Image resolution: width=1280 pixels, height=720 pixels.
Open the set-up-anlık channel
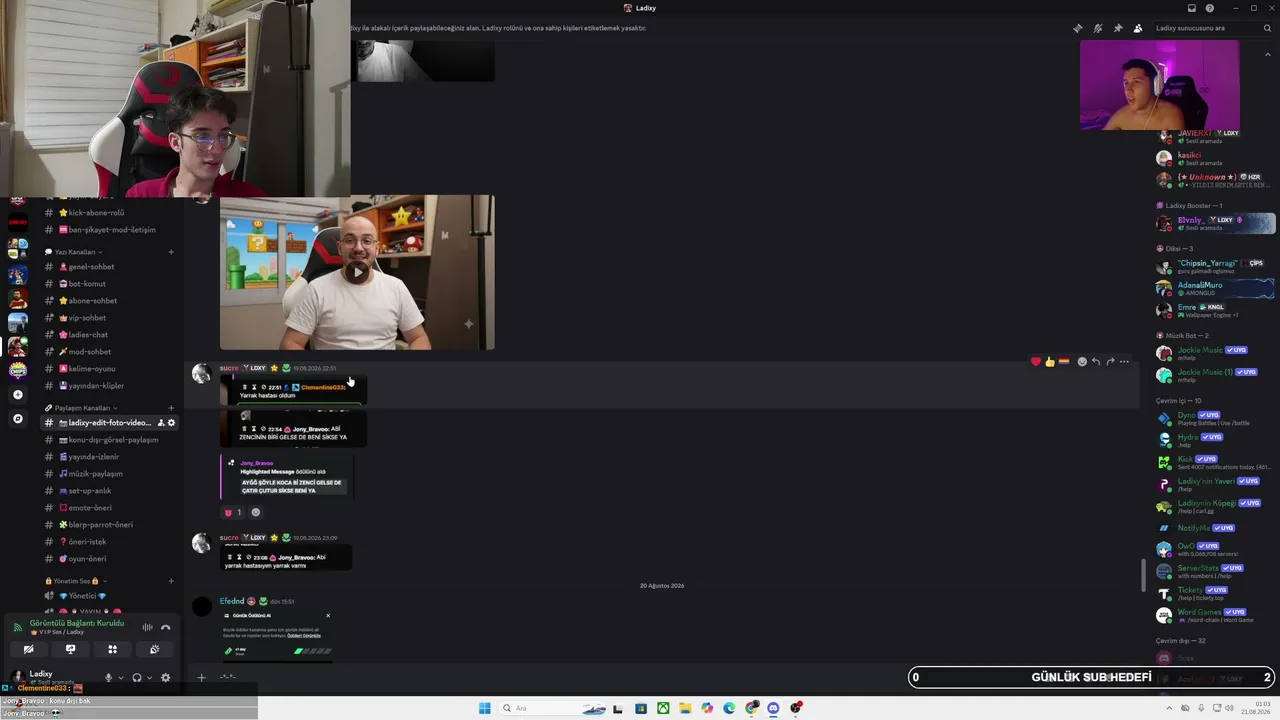[x=108, y=491]
